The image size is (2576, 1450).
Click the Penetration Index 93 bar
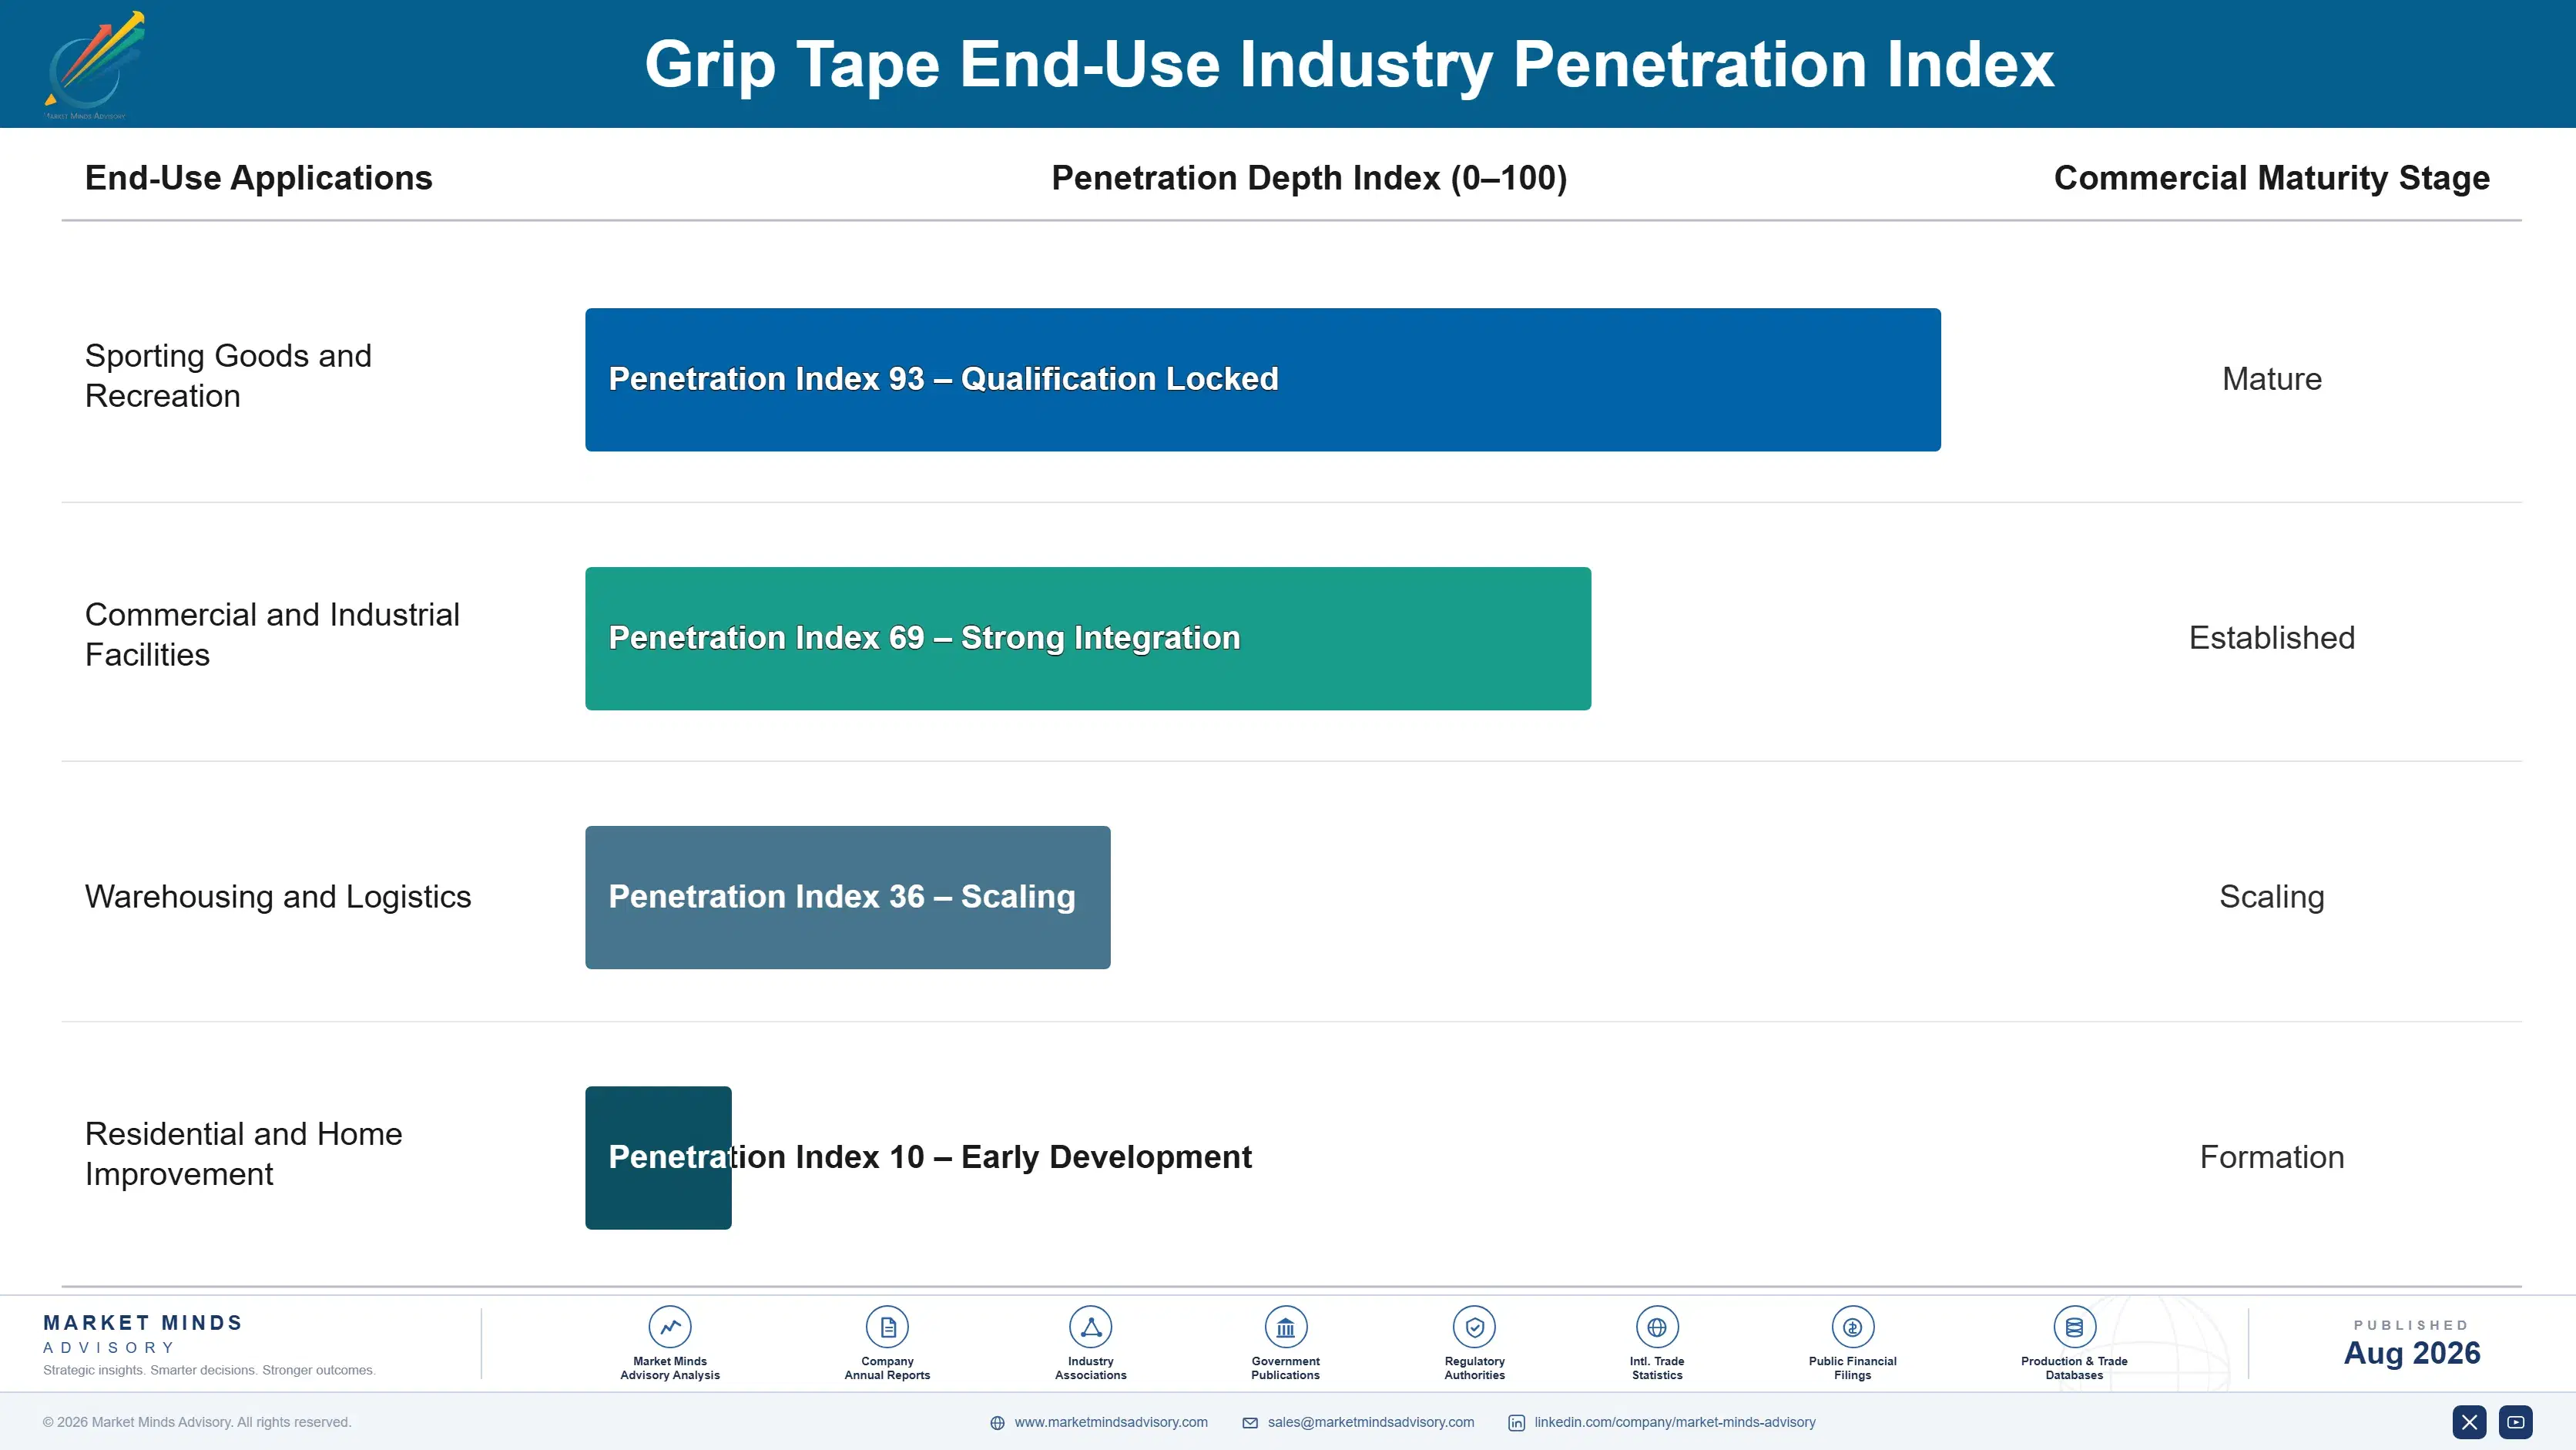point(1263,380)
